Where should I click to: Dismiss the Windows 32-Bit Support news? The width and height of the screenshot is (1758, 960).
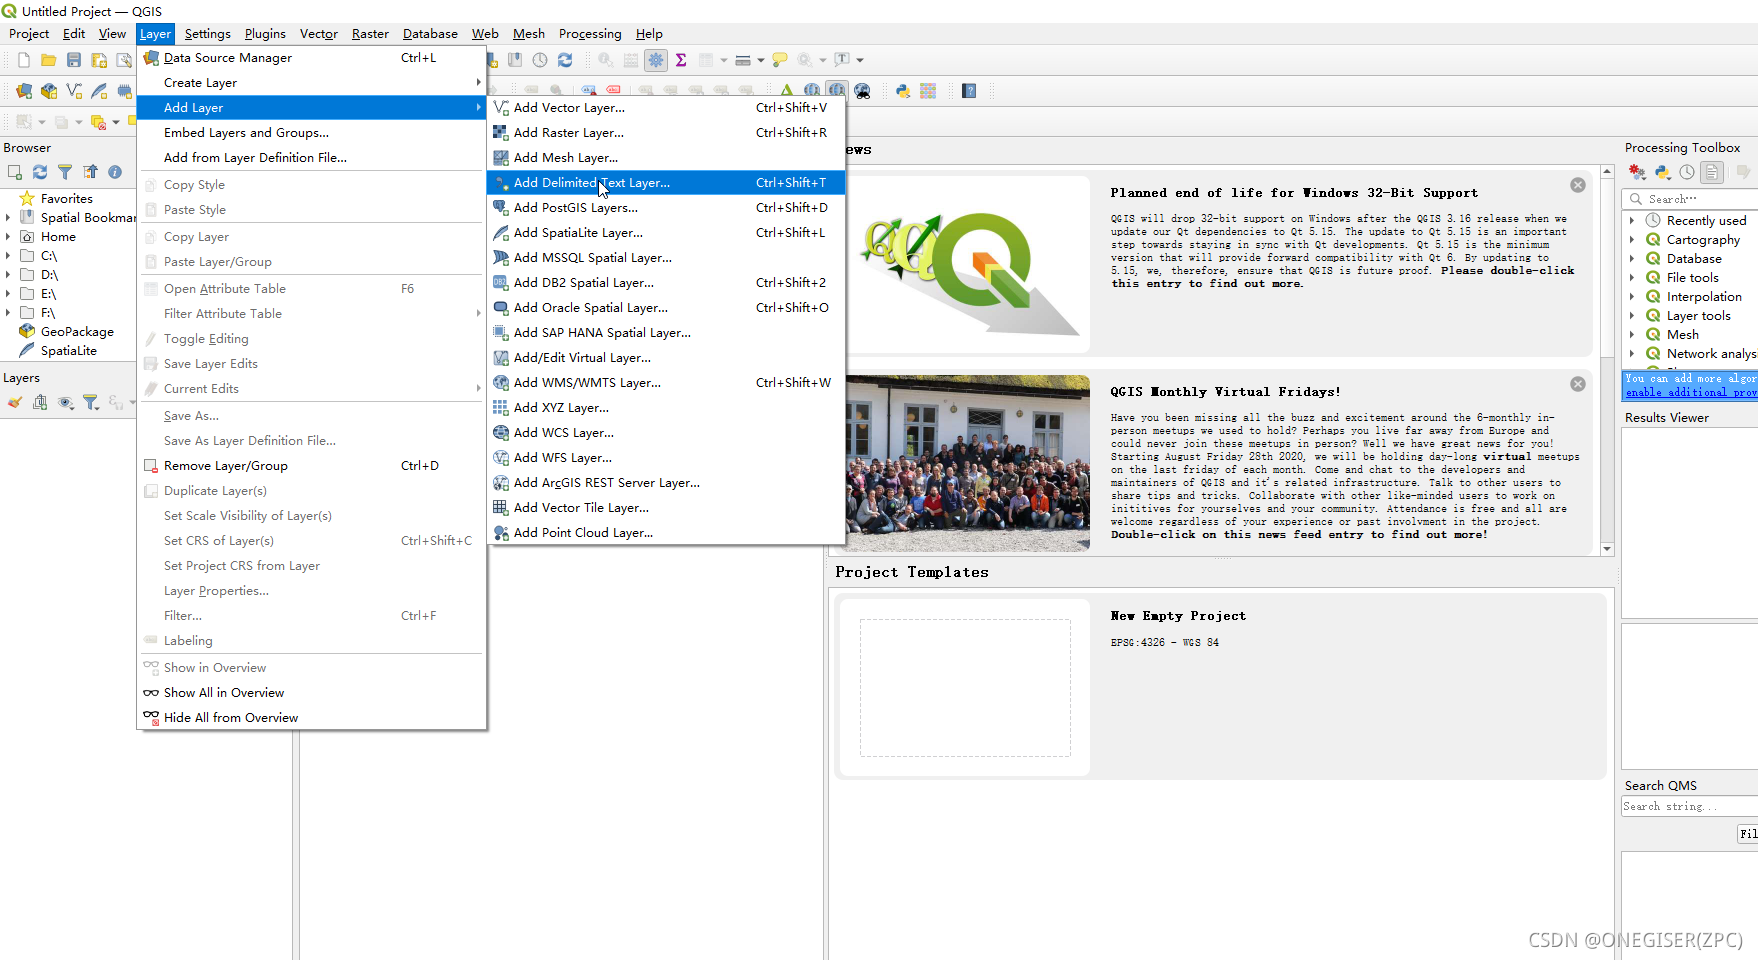point(1578,185)
